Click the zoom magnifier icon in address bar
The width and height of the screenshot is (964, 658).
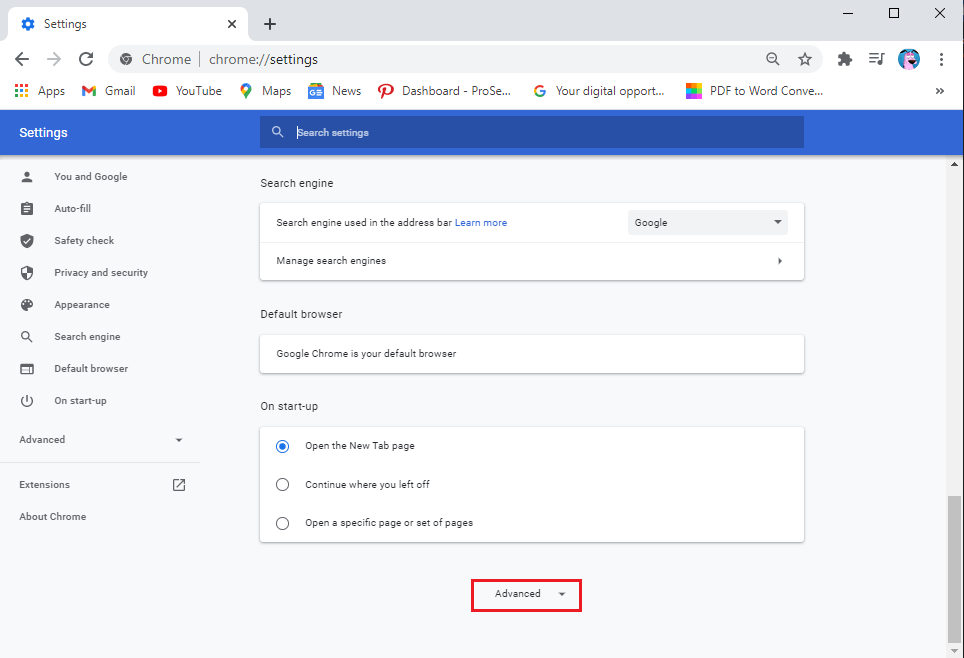click(x=772, y=59)
